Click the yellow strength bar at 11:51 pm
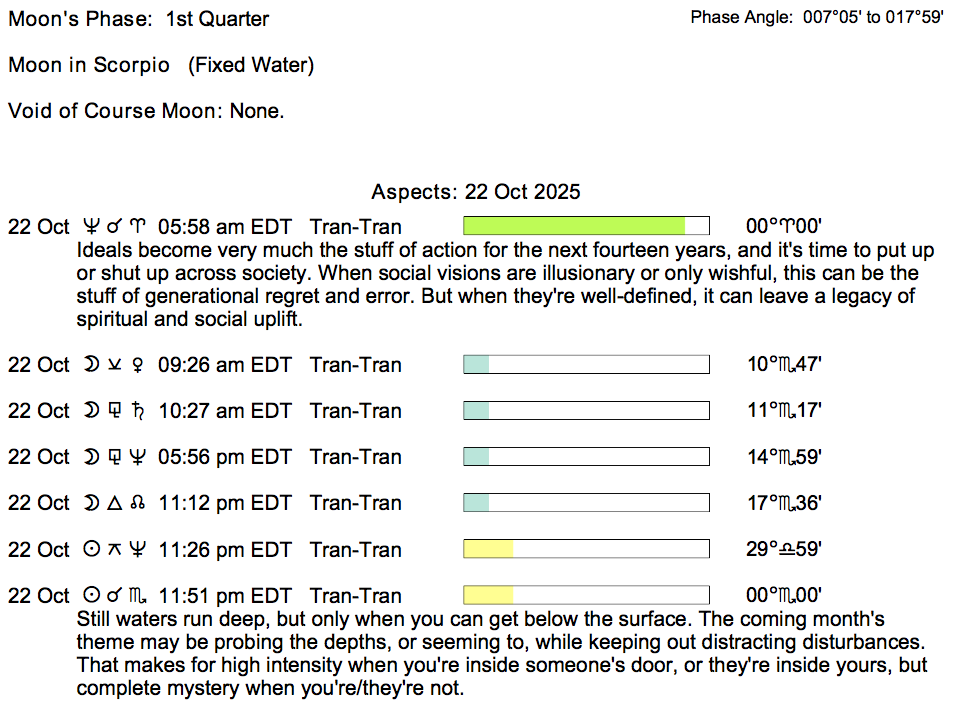Screen dimensions: 968x710 (x=489, y=596)
